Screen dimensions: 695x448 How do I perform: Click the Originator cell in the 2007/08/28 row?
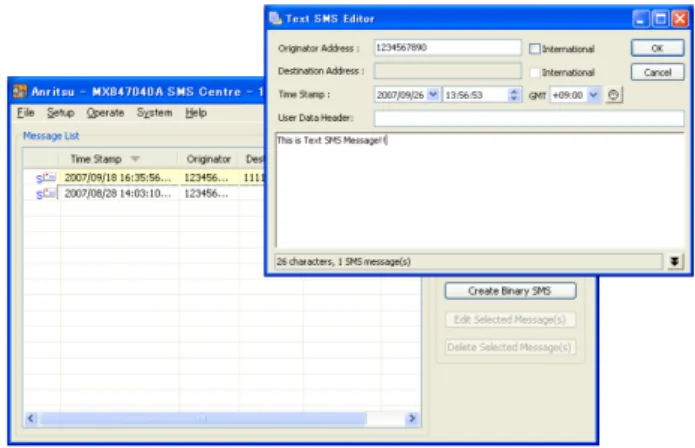[x=208, y=194]
